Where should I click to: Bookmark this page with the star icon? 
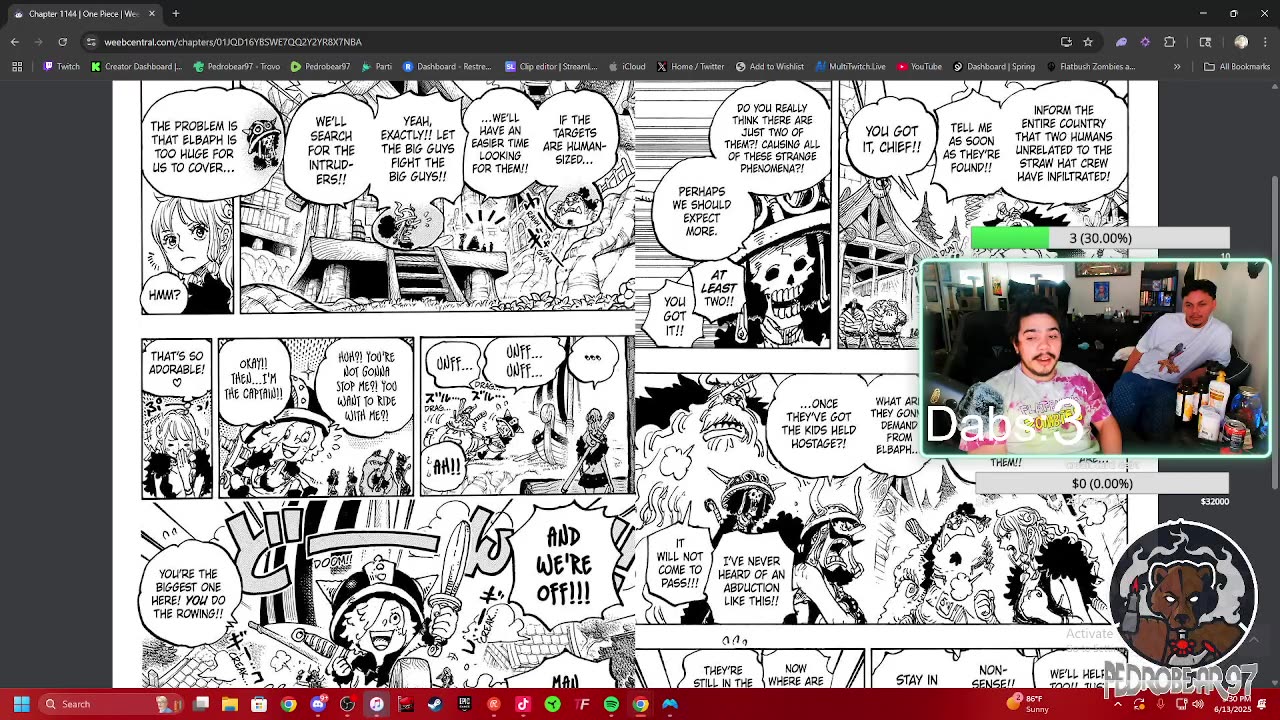(x=1088, y=42)
